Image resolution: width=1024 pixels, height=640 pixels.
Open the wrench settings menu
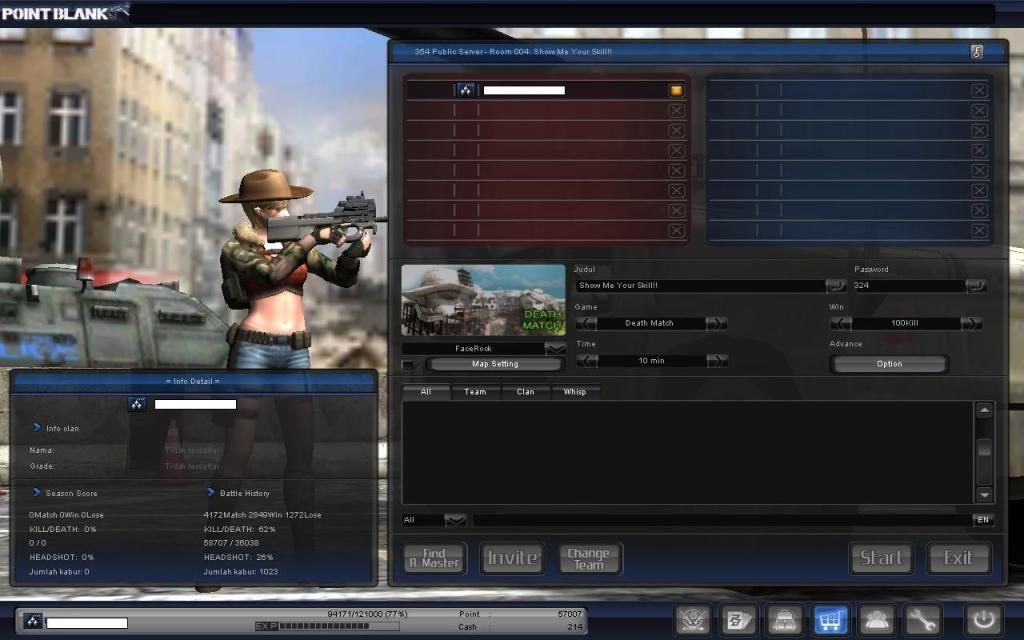point(921,619)
